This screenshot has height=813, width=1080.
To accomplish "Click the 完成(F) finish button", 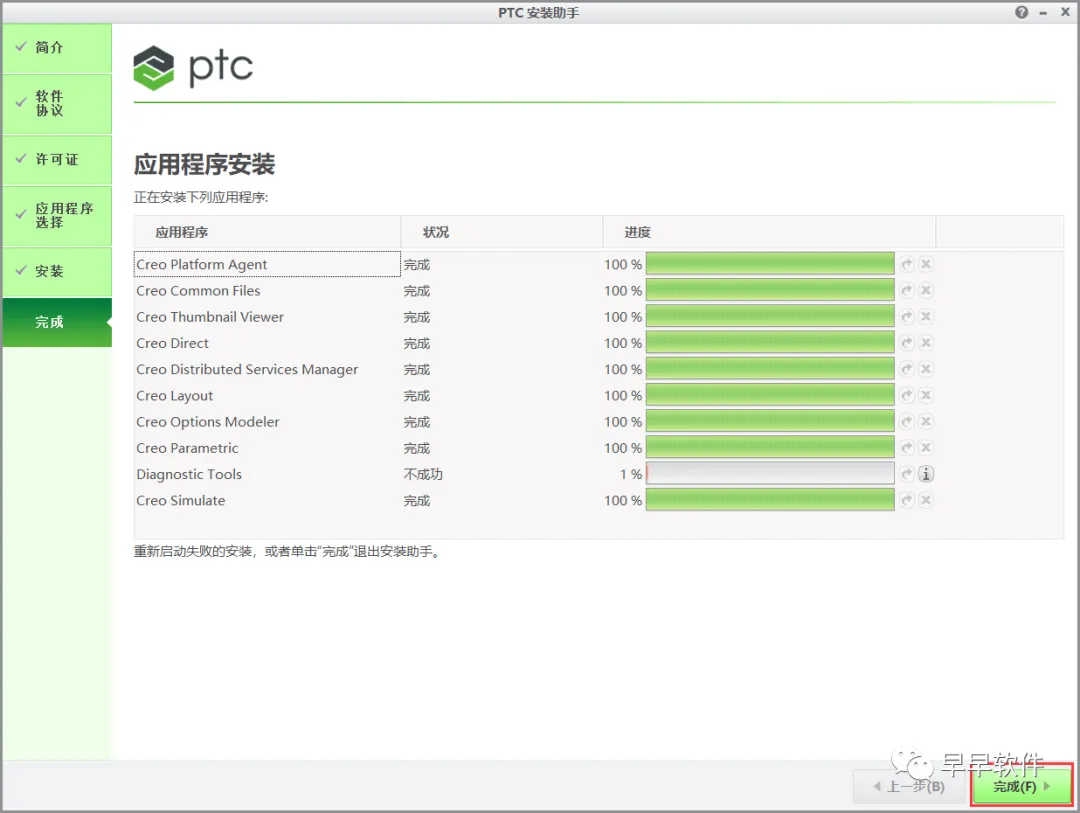I will pyautogui.click(x=1021, y=785).
